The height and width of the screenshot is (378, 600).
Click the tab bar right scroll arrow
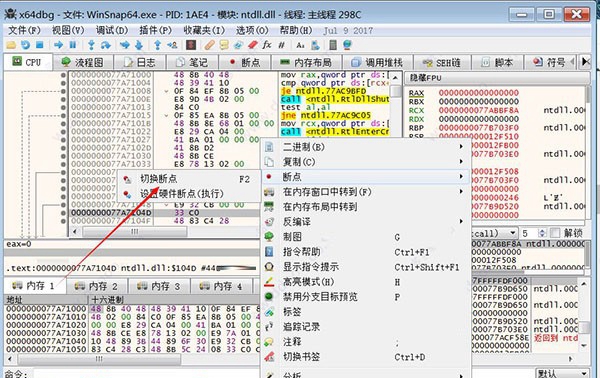(x=585, y=62)
